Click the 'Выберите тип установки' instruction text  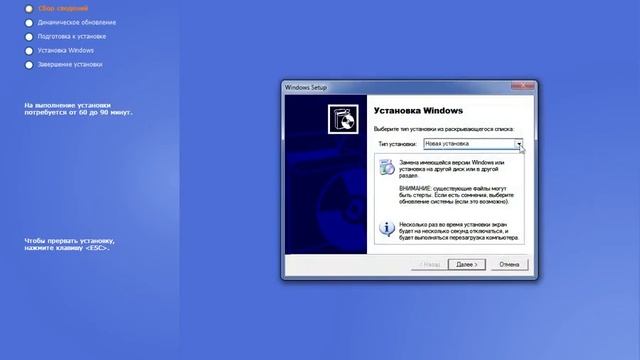tap(444, 129)
